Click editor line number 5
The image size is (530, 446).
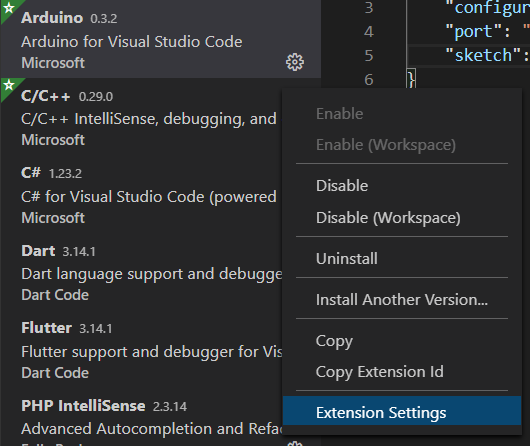369,55
